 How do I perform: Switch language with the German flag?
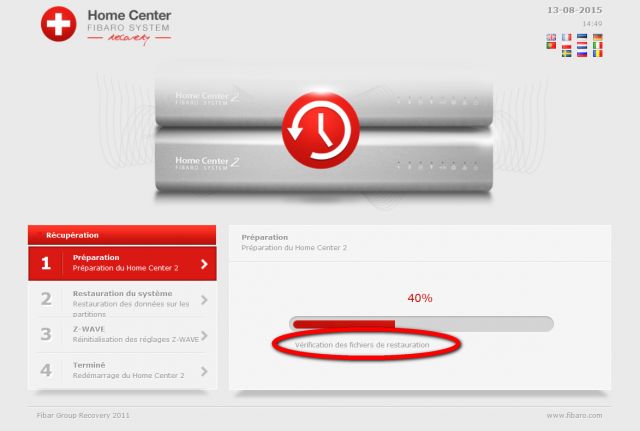pos(598,37)
